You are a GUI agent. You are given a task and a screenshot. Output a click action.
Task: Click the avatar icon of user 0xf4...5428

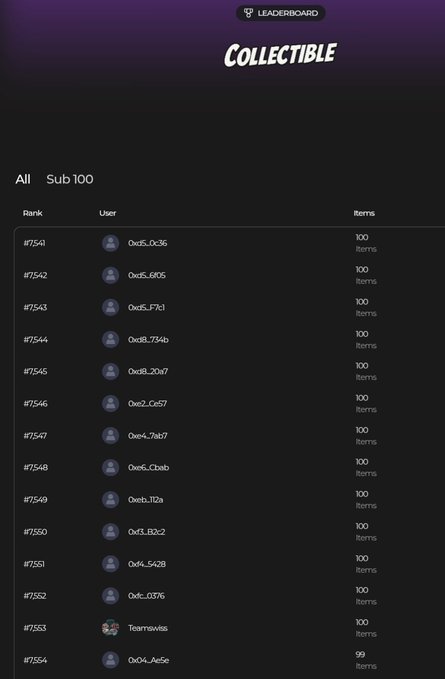tap(110, 564)
